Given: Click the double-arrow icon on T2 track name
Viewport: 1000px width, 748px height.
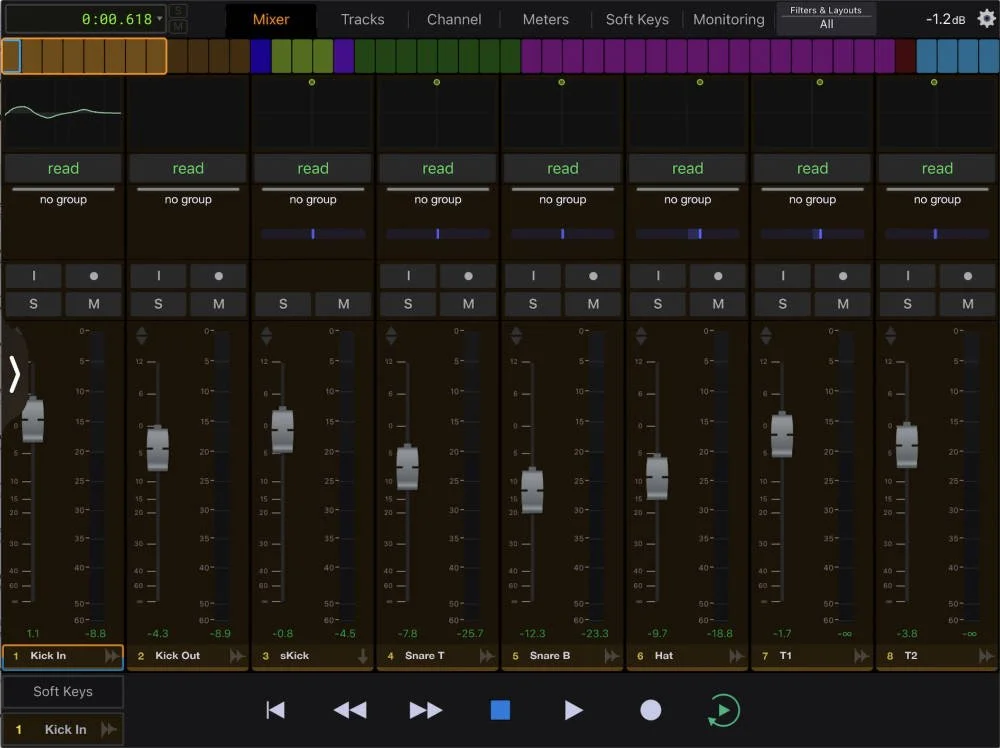Looking at the screenshot, I should coord(985,656).
